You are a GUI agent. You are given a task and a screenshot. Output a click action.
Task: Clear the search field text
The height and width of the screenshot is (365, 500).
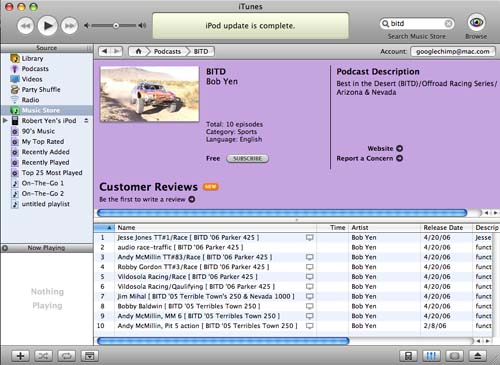click(448, 24)
